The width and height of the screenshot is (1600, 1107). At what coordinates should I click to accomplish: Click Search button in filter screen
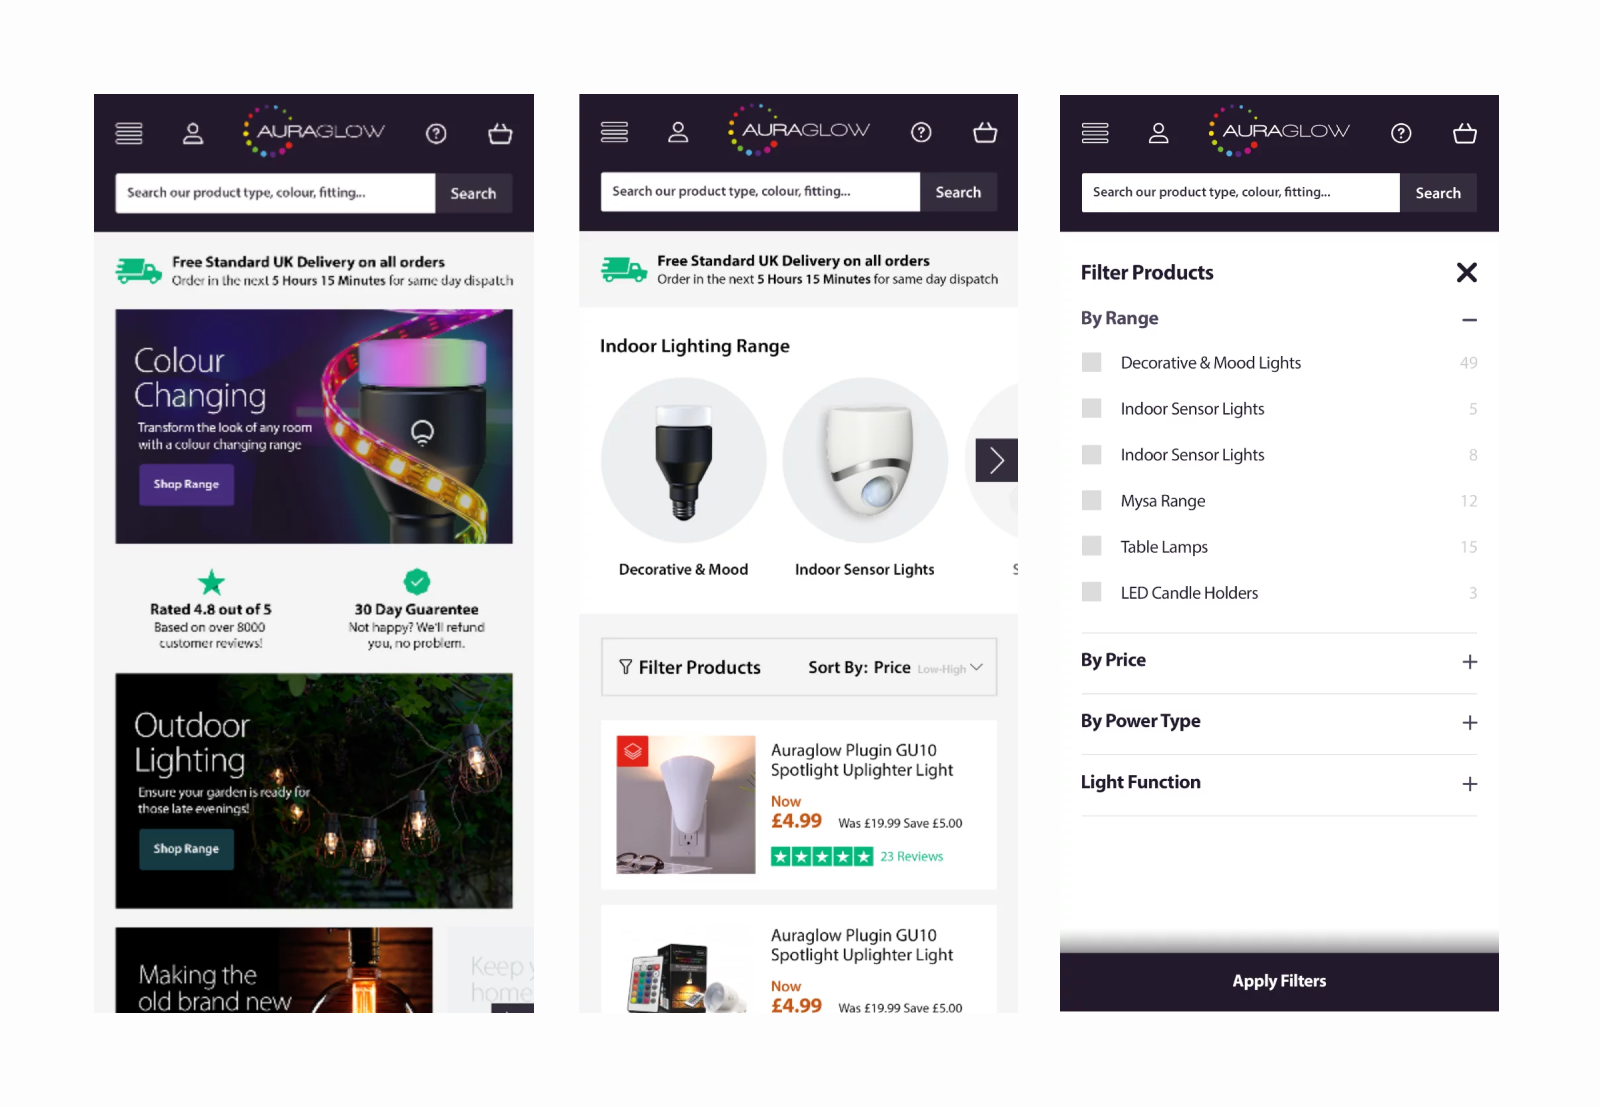(1438, 193)
